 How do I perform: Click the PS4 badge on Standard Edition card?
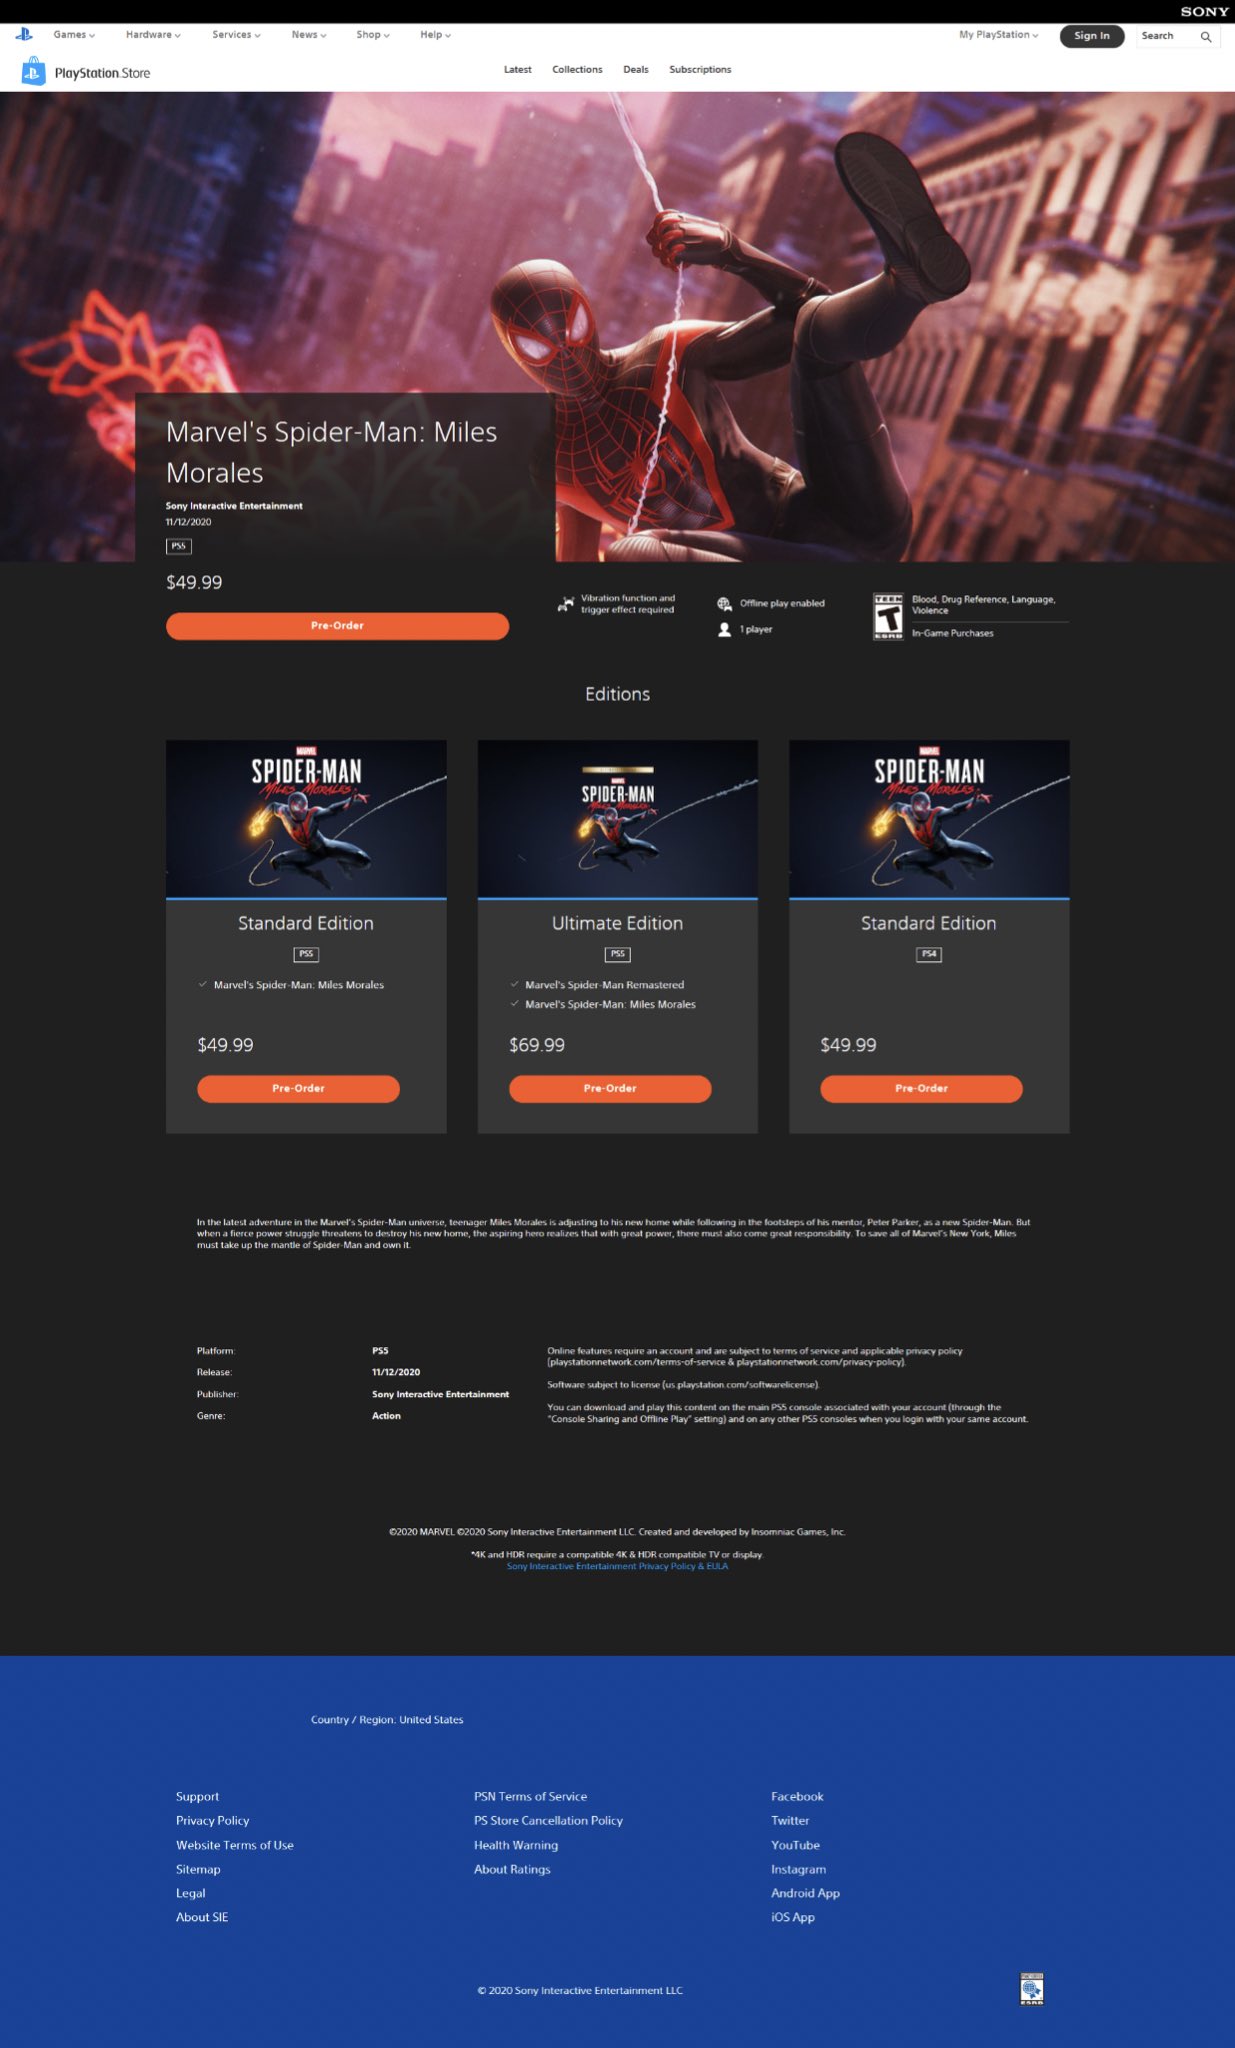[x=929, y=954]
